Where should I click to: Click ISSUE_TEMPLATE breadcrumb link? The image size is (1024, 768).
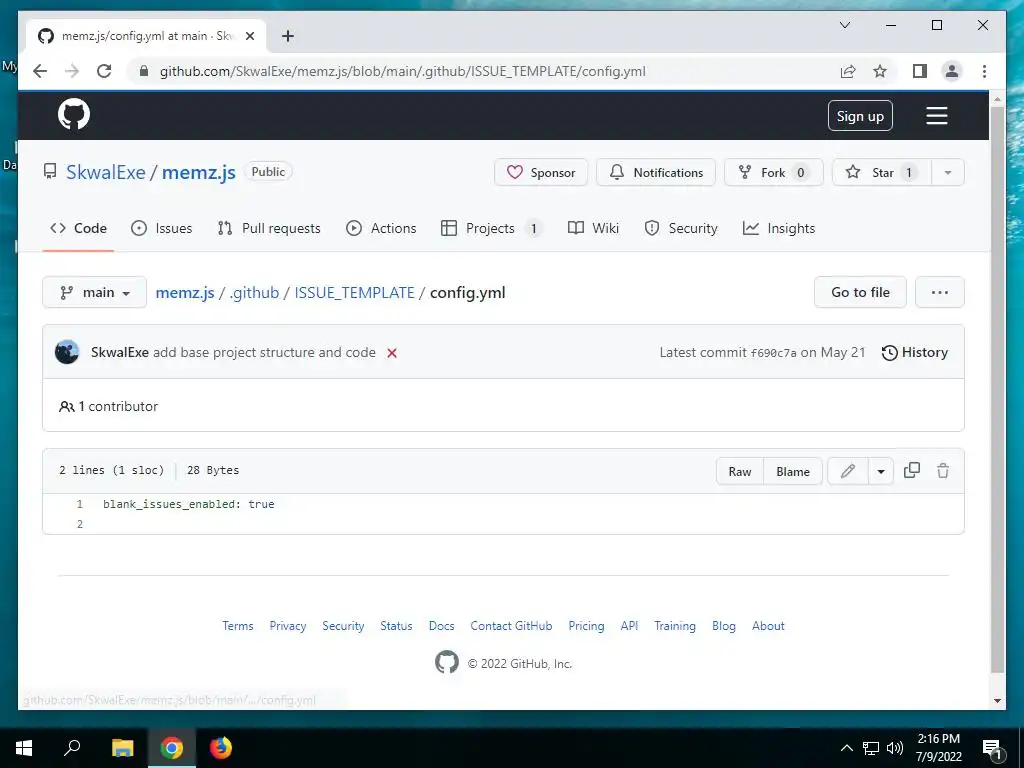[x=354, y=293]
